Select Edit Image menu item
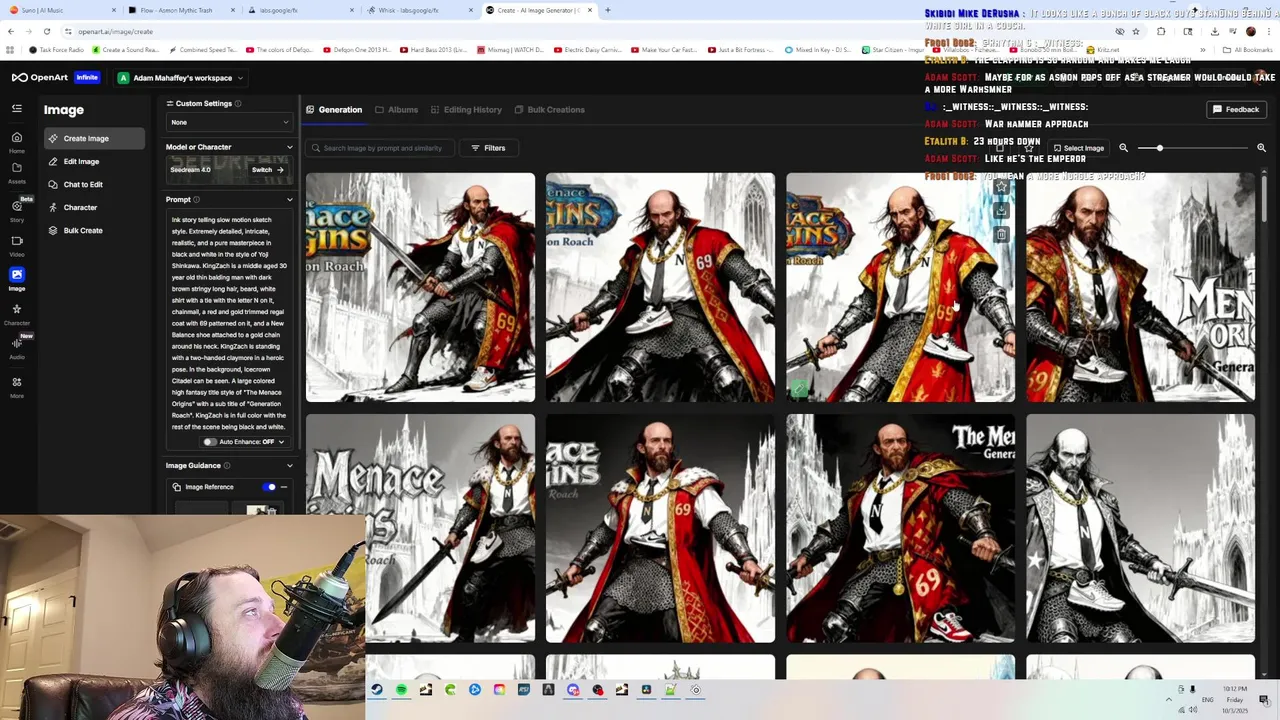 coord(94,162)
